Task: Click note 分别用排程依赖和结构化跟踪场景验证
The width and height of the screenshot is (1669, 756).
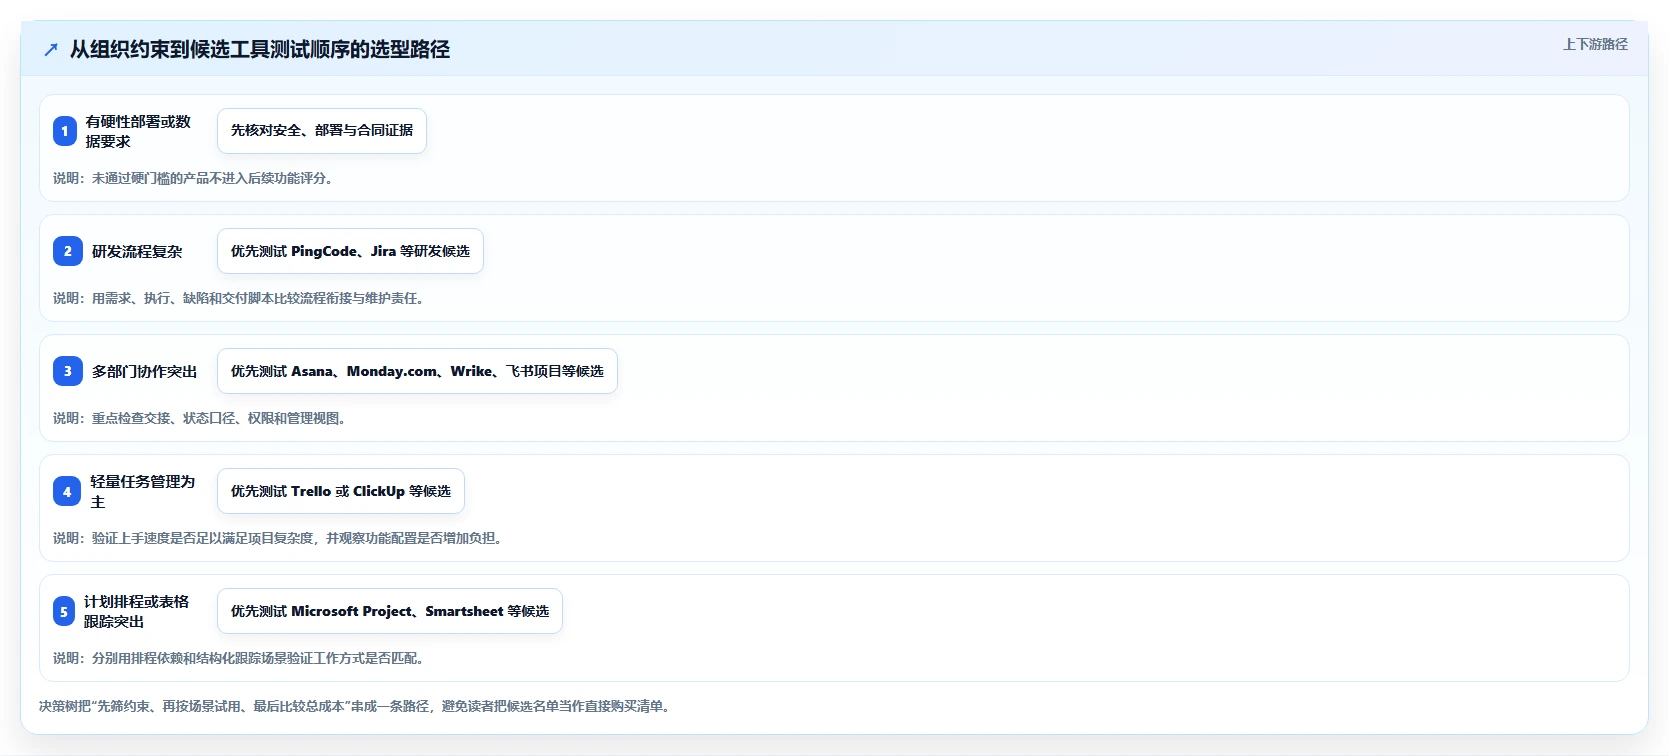Action: pos(239,658)
